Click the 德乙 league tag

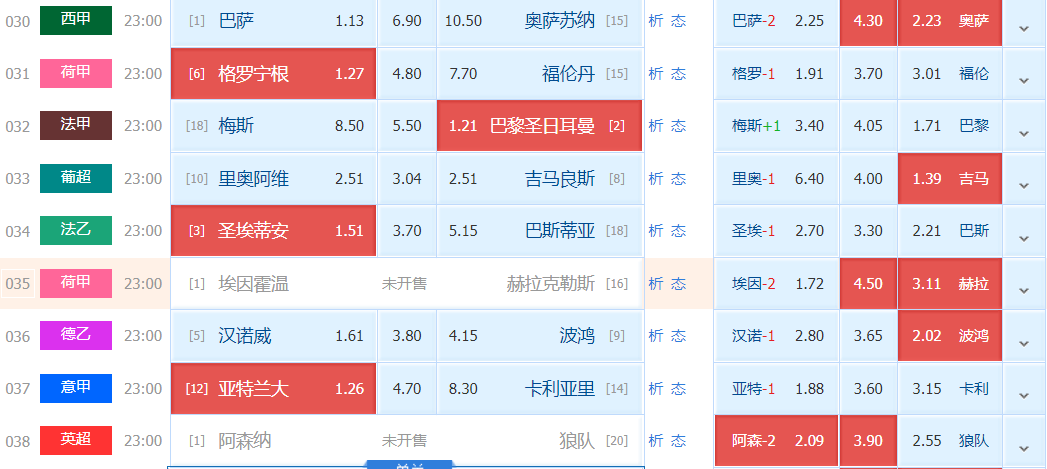(75, 335)
